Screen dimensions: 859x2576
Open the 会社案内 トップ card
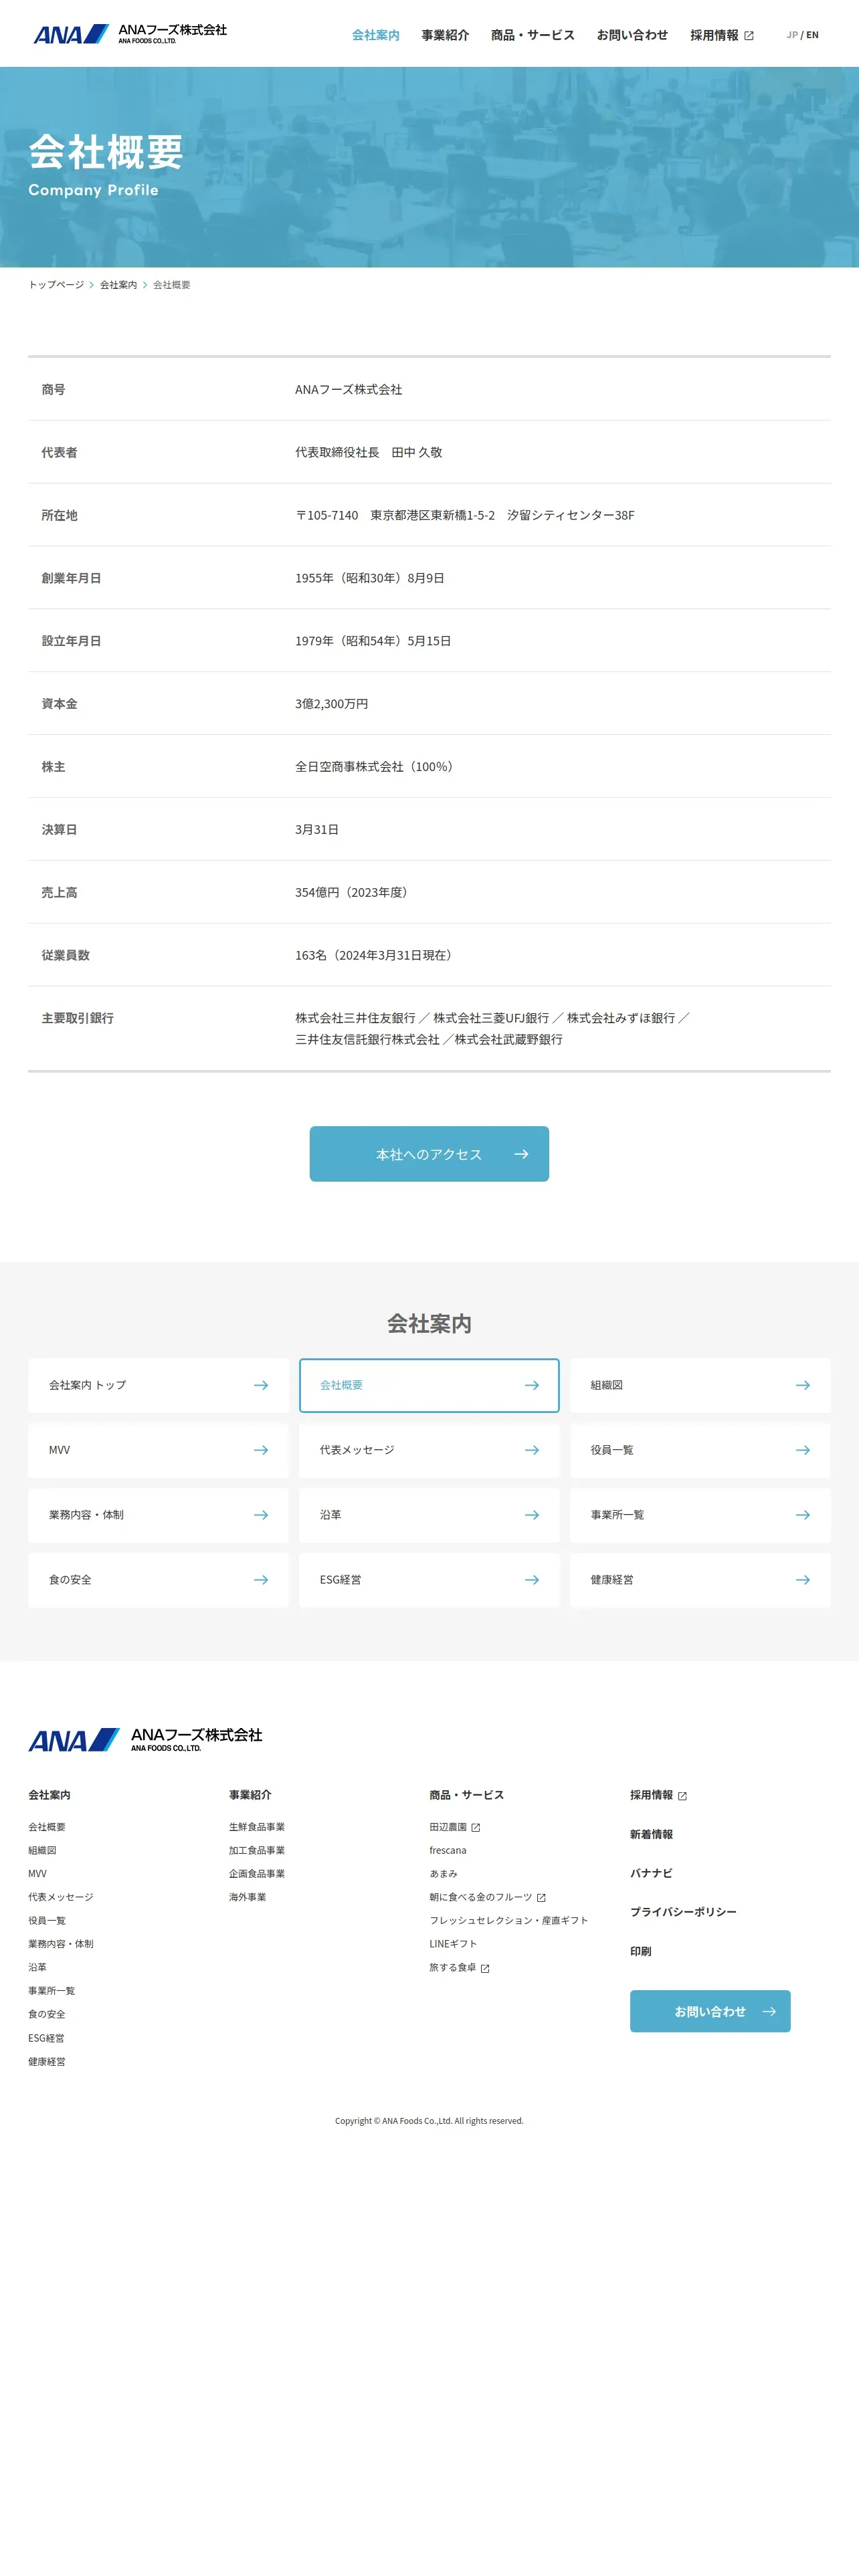click(158, 1385)
